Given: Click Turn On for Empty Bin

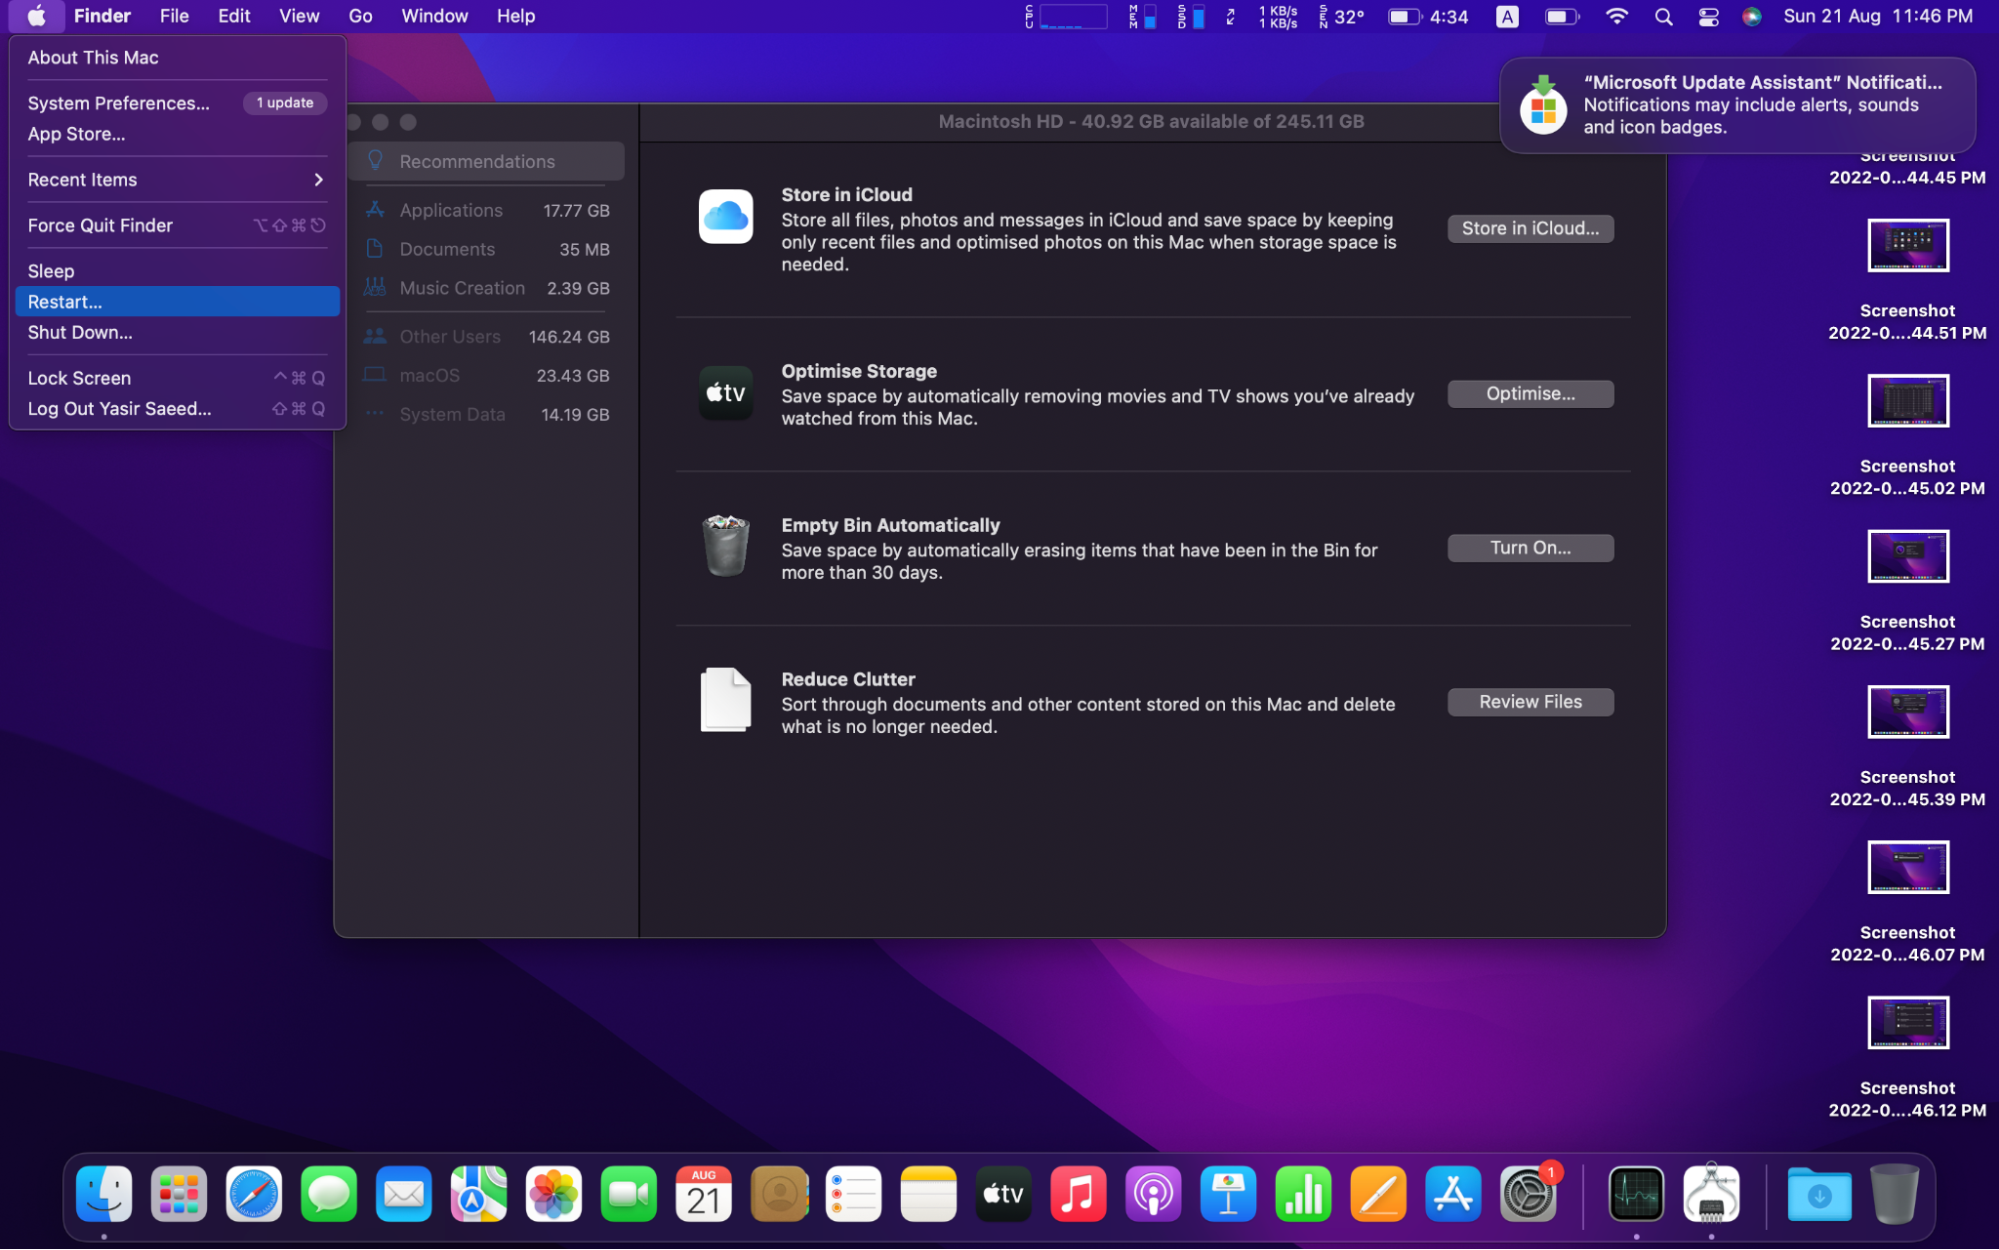Looking at the screenshot, I should tap(1530, 548).
